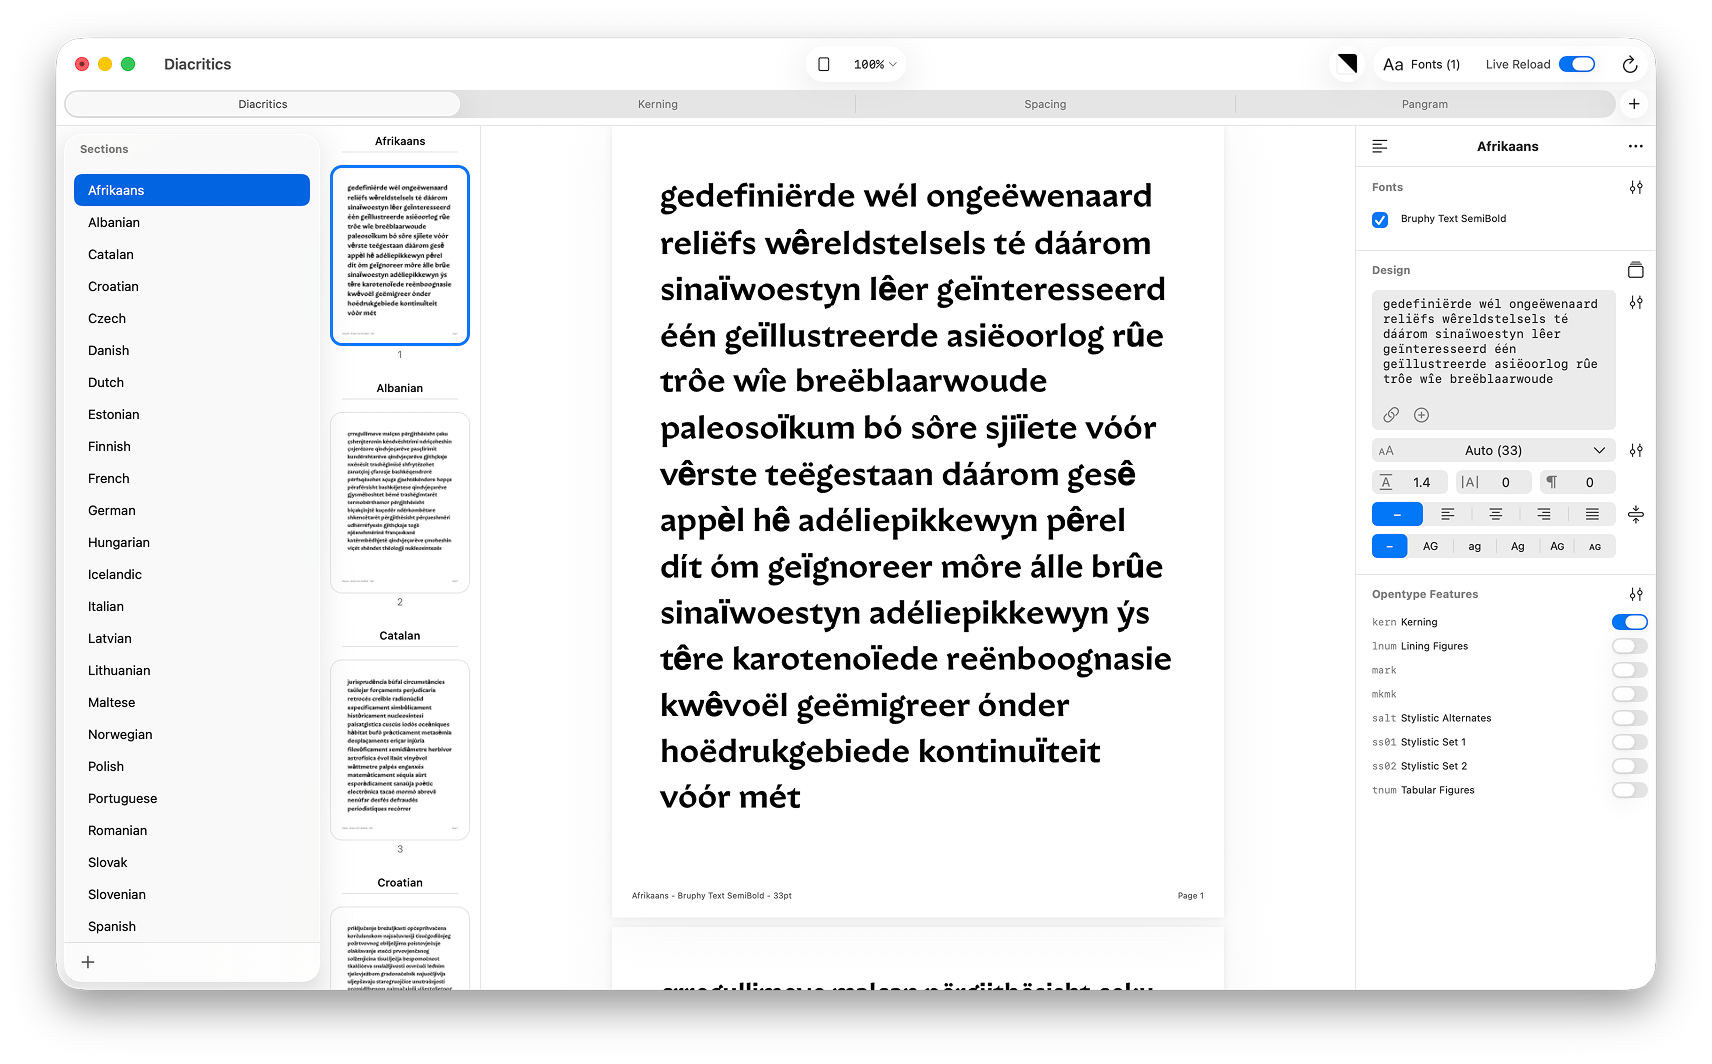This screenshot has height=1064, width=1712.
Task: Edit the letter spacing 0 field
Action: (x=1494, y=482)
